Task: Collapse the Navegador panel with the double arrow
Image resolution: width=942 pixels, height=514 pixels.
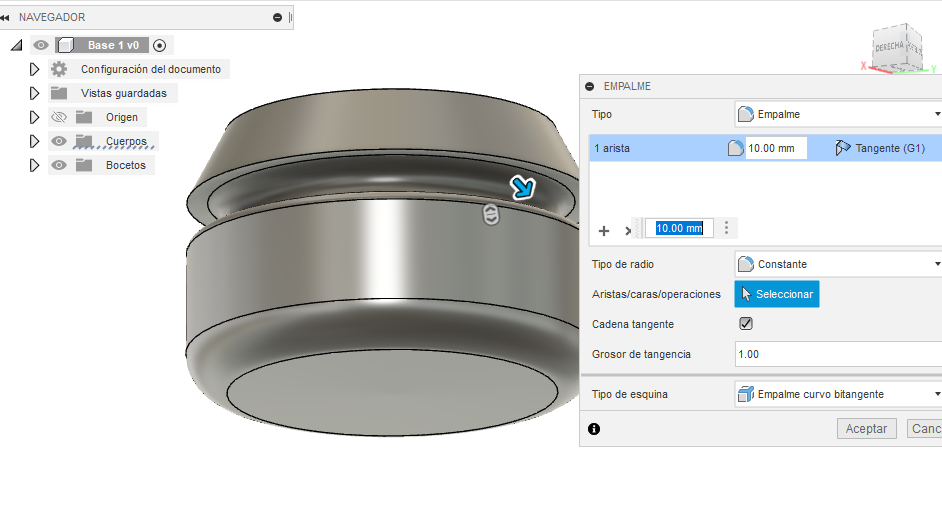Action: click(5, 17)
